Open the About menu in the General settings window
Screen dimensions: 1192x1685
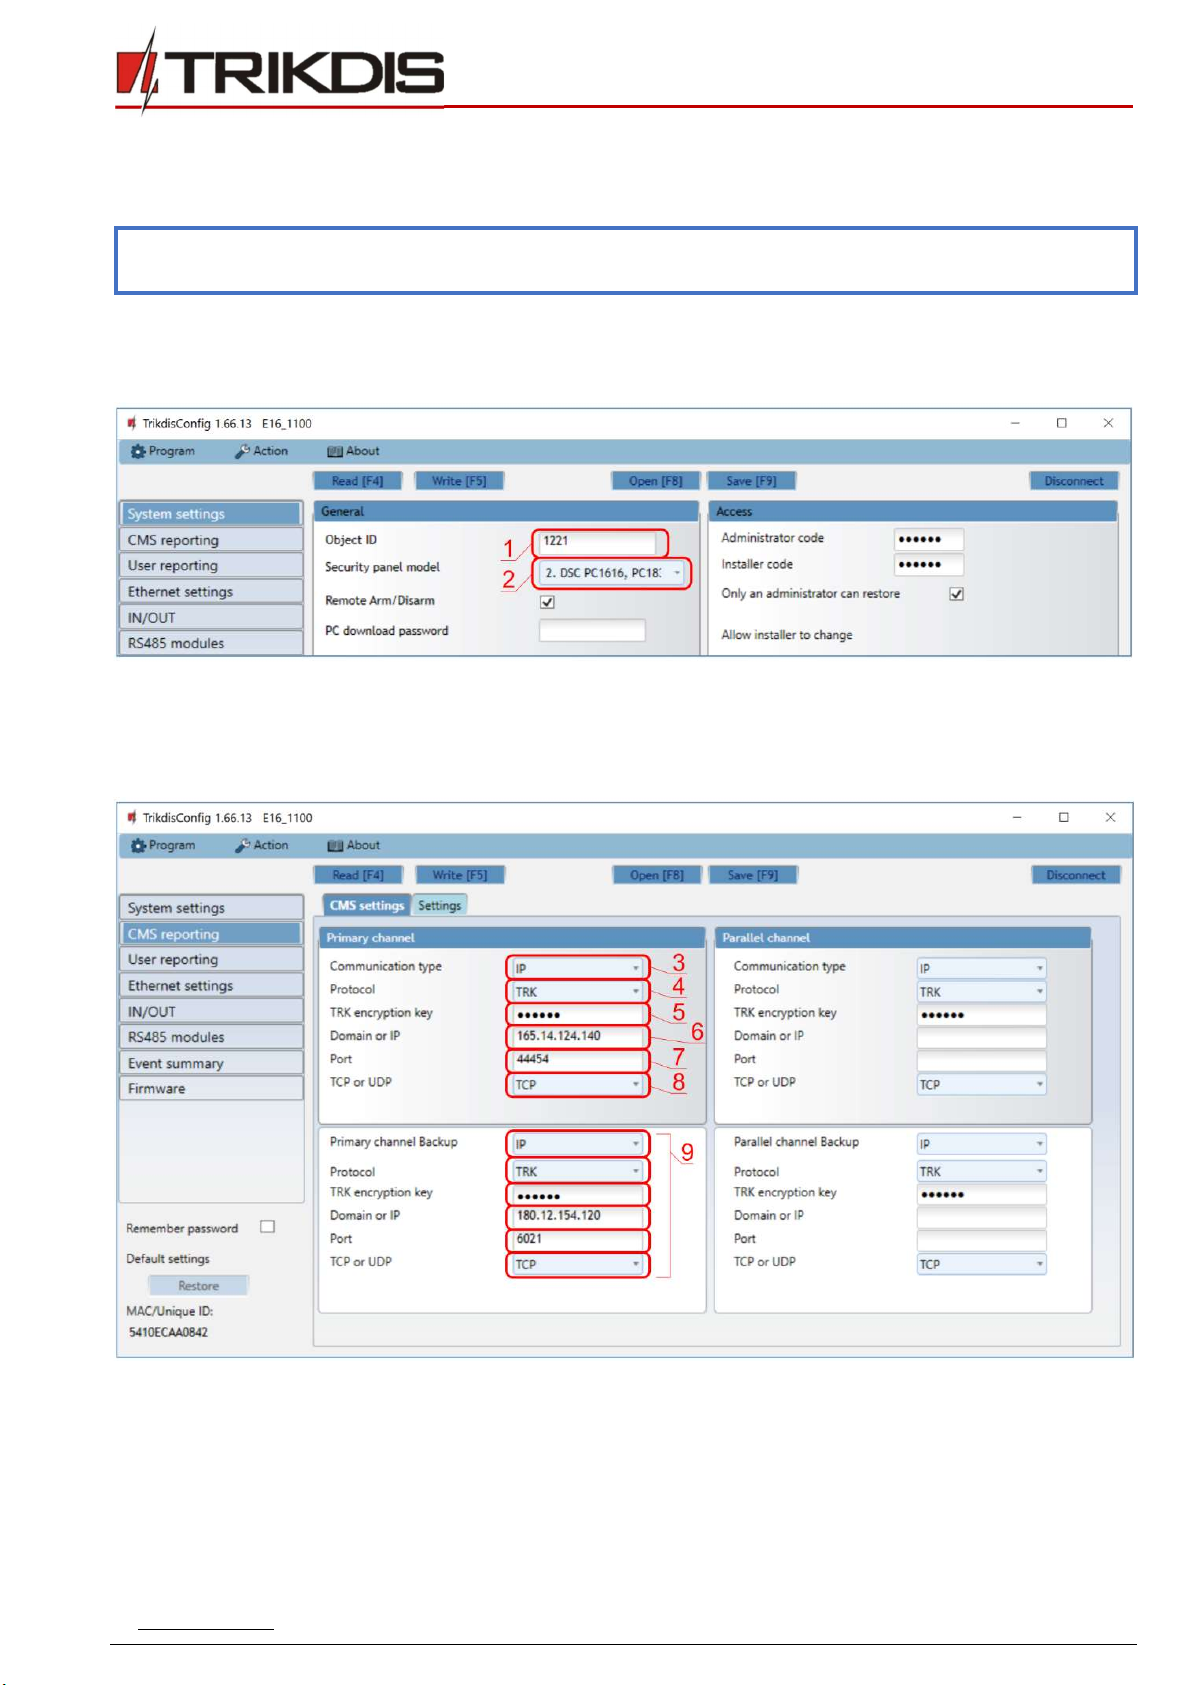click(x=354, y=451)
